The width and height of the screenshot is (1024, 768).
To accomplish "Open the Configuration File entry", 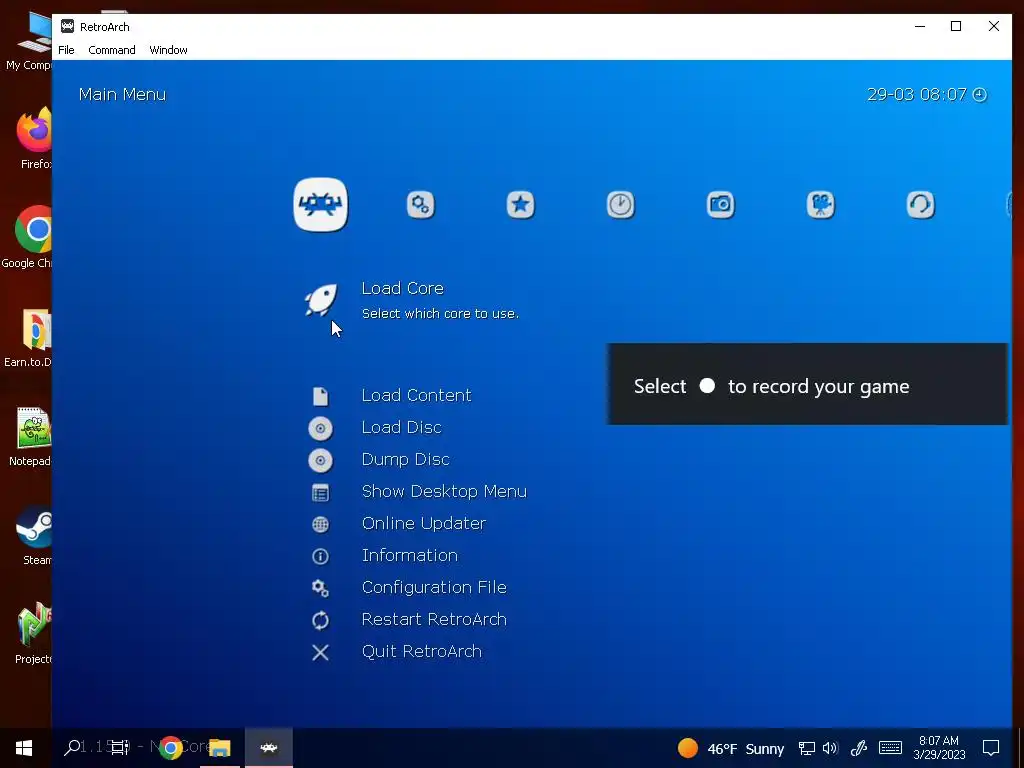I will (x=434, y=587).
